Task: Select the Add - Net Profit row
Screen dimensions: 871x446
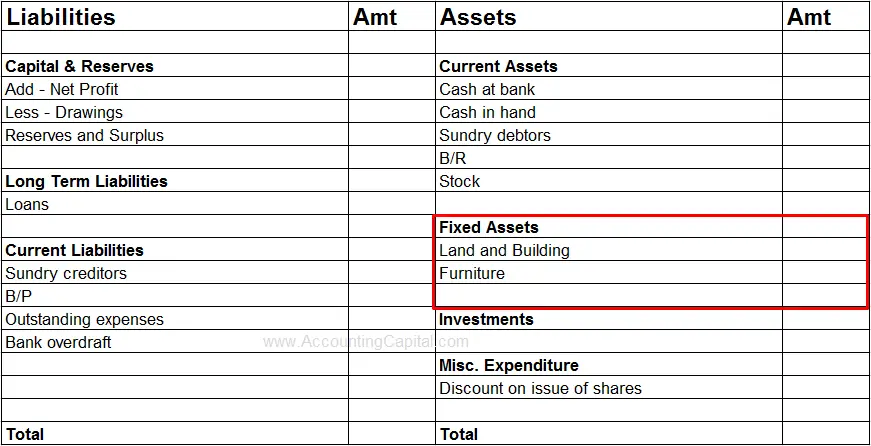Action: [x=62, y=89]
